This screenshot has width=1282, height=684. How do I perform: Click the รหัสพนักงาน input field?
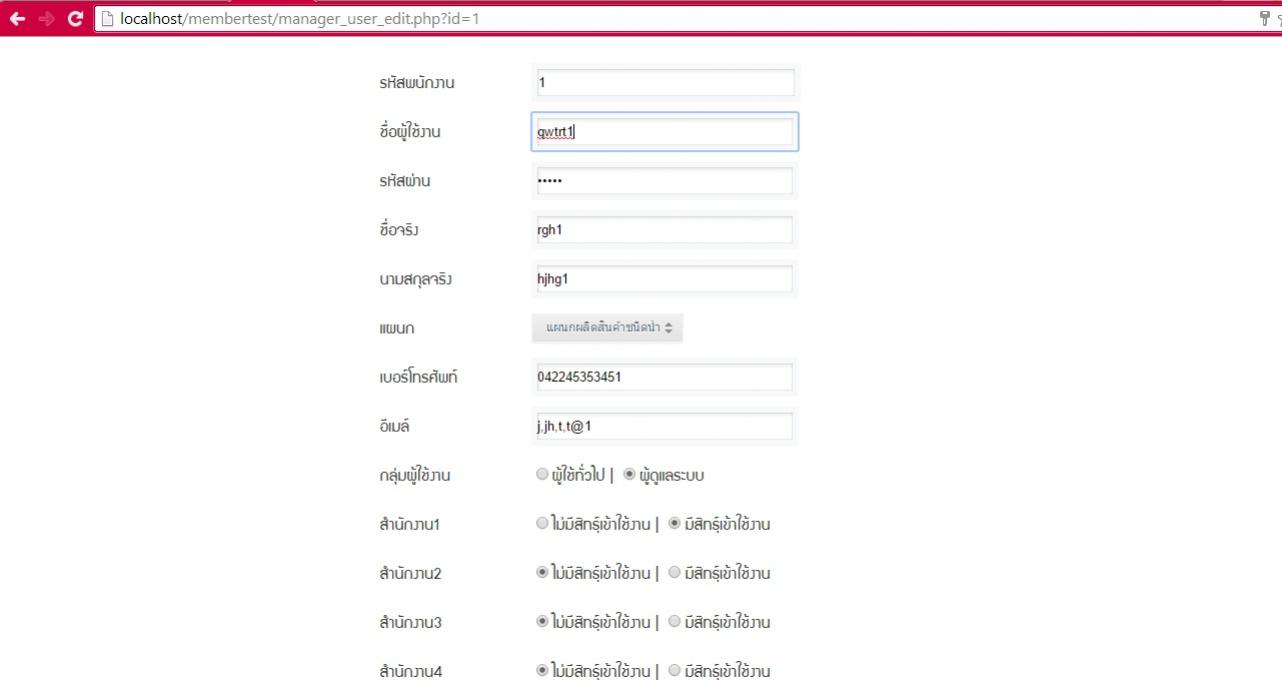tap(664, 83)
